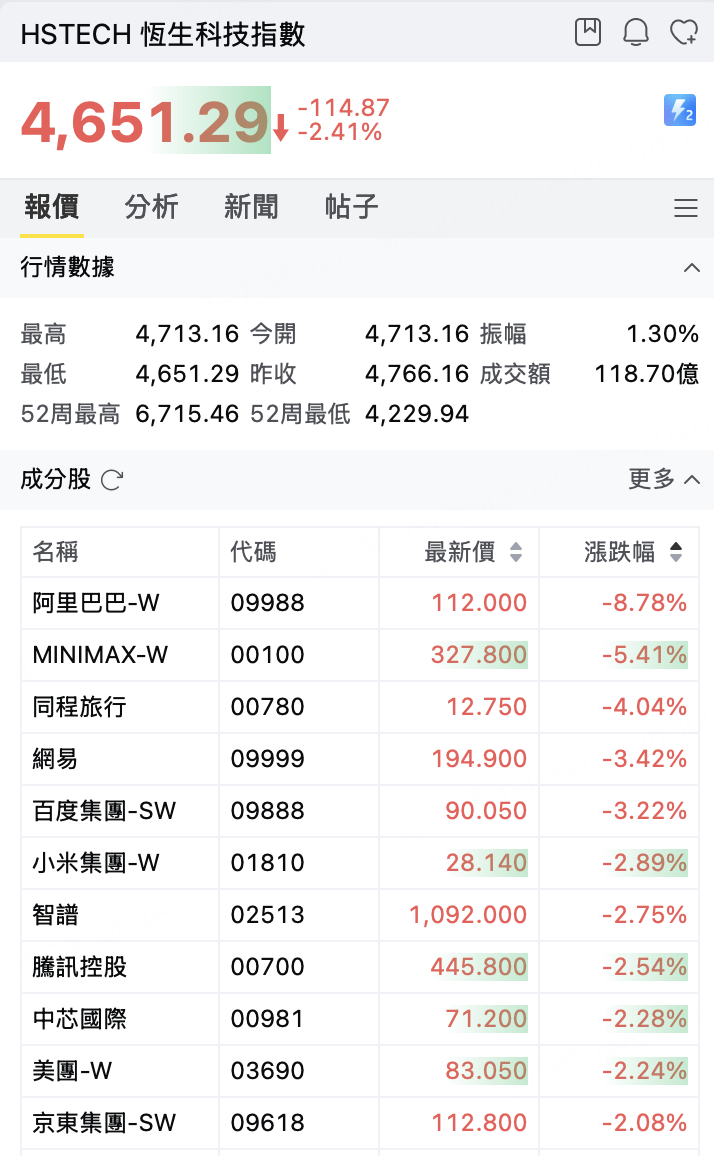Open 小米集團-W stock row
The width and height of the screenshot is (714, 1156).
(x=360, y=863)
